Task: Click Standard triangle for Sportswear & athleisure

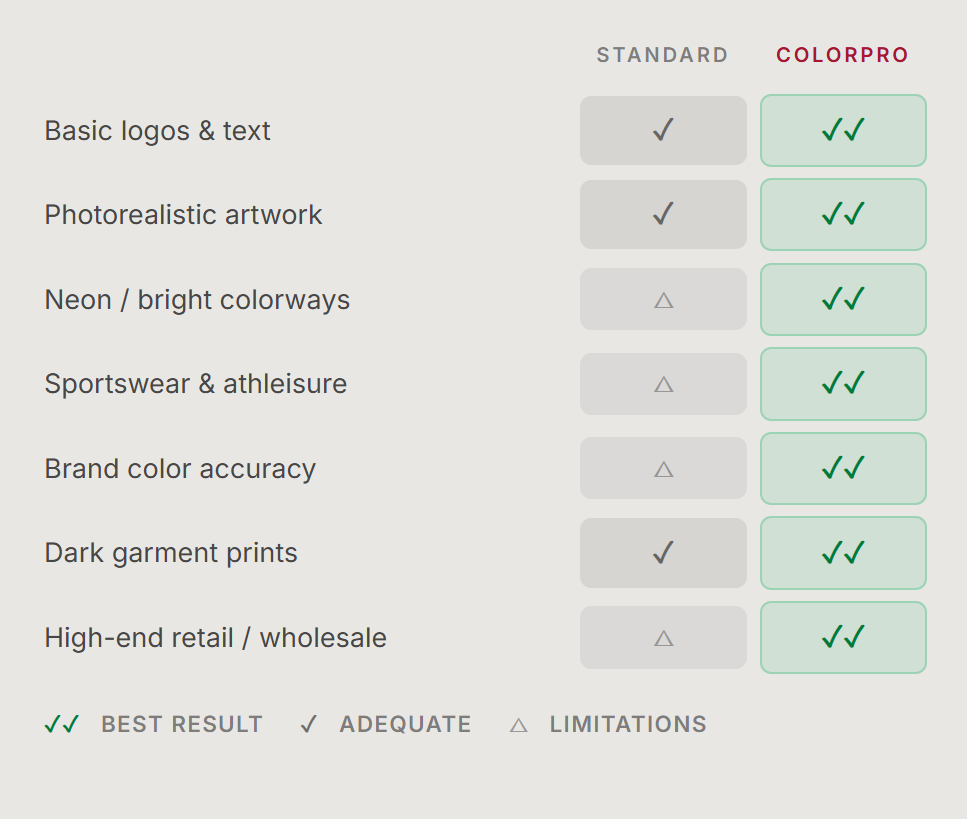Action: [x=663, y=384]
